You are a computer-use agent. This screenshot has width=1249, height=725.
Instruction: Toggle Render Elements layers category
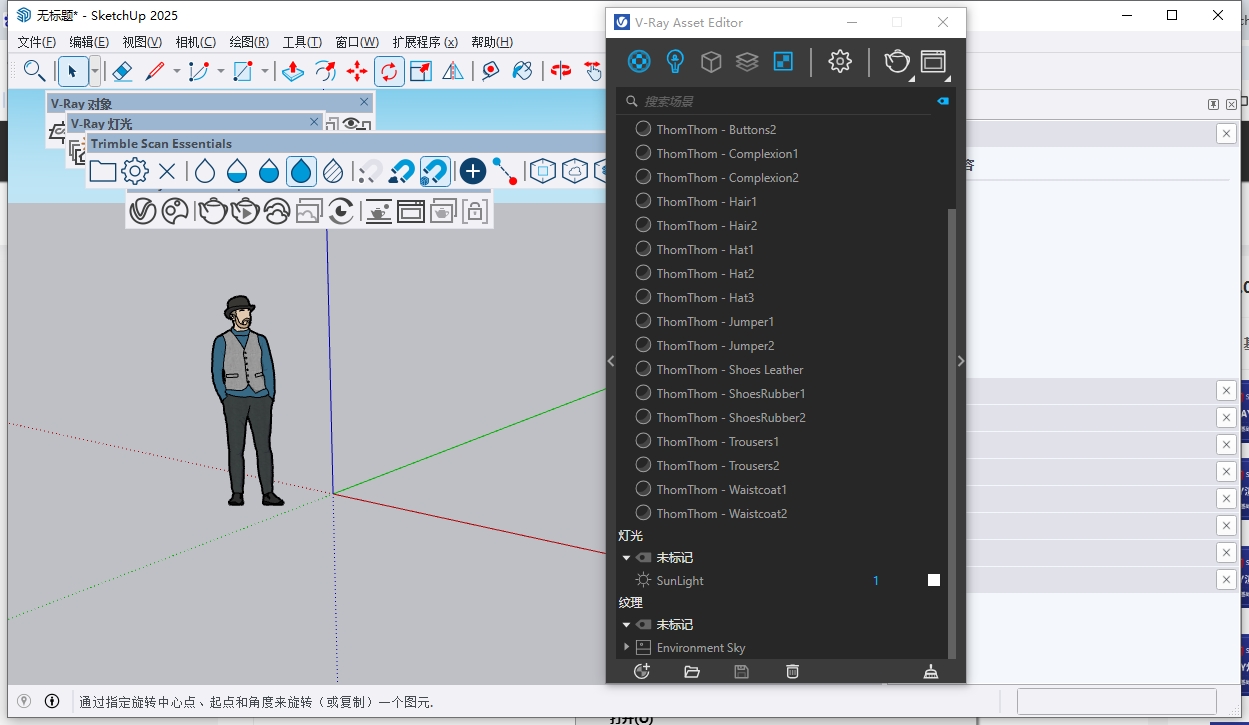(747, 62)
